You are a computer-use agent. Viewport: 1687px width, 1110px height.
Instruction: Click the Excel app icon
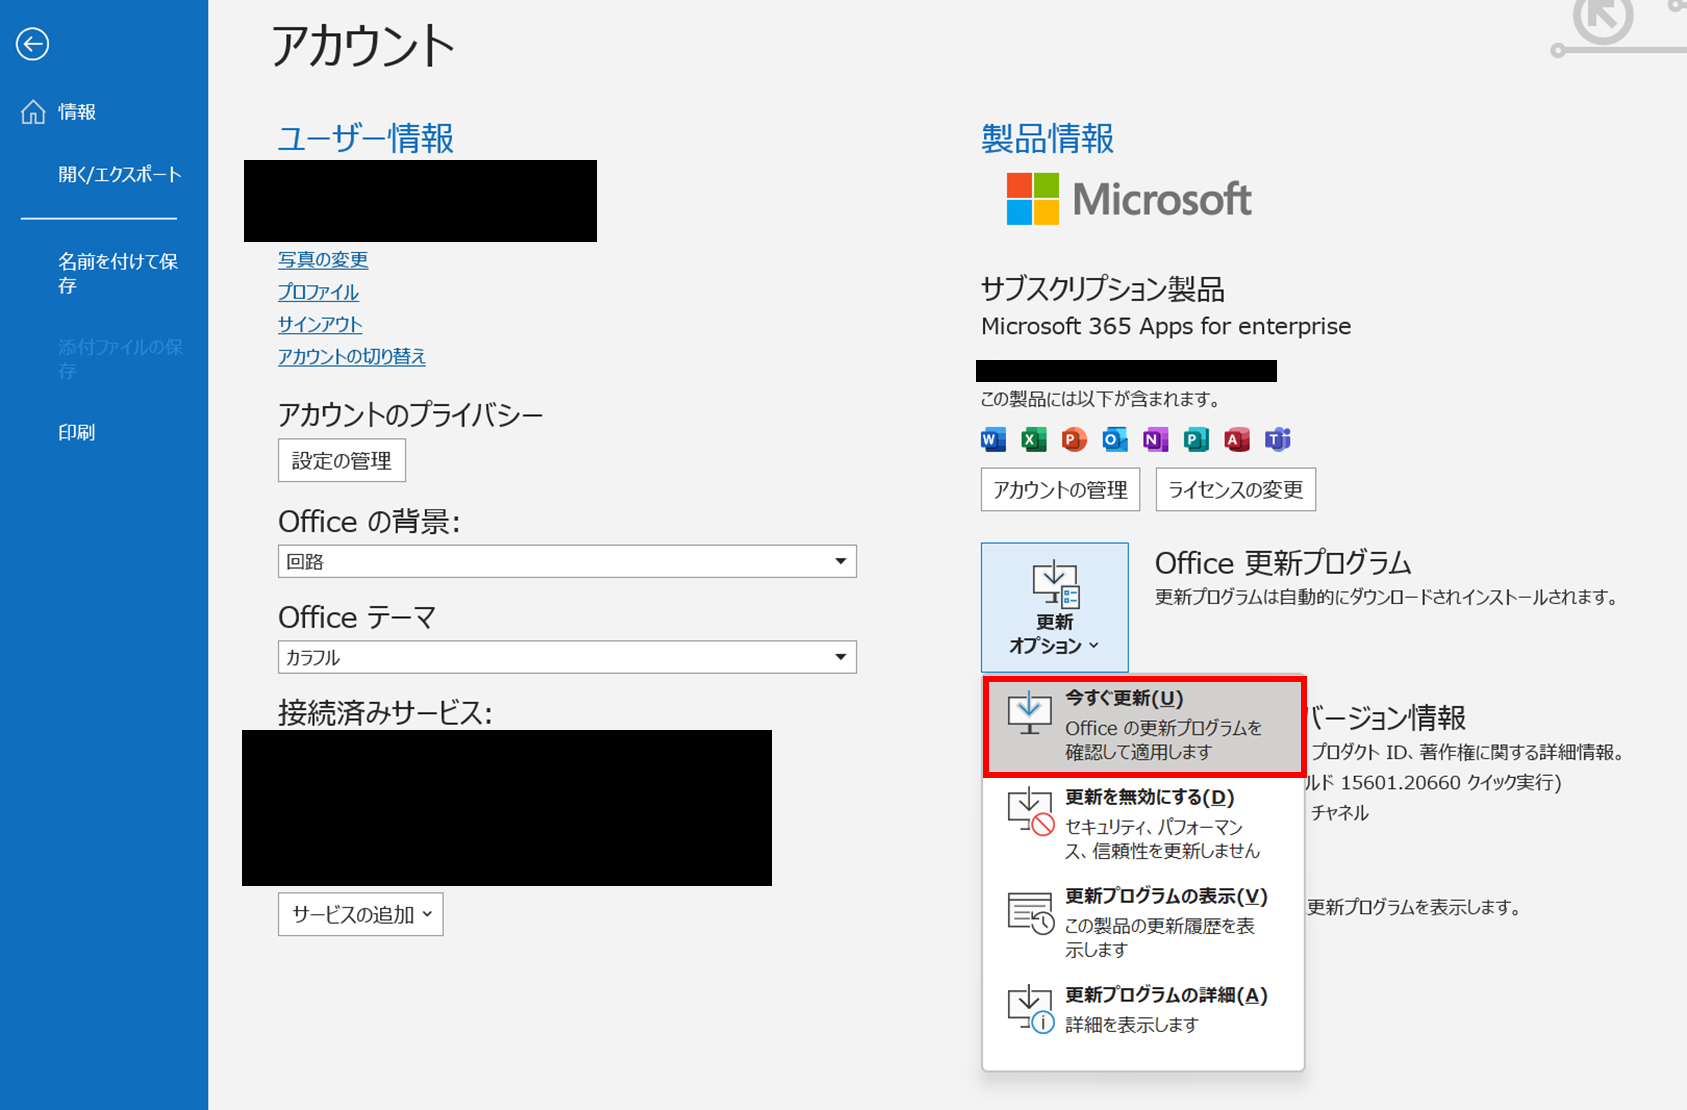click(1034, 439)
